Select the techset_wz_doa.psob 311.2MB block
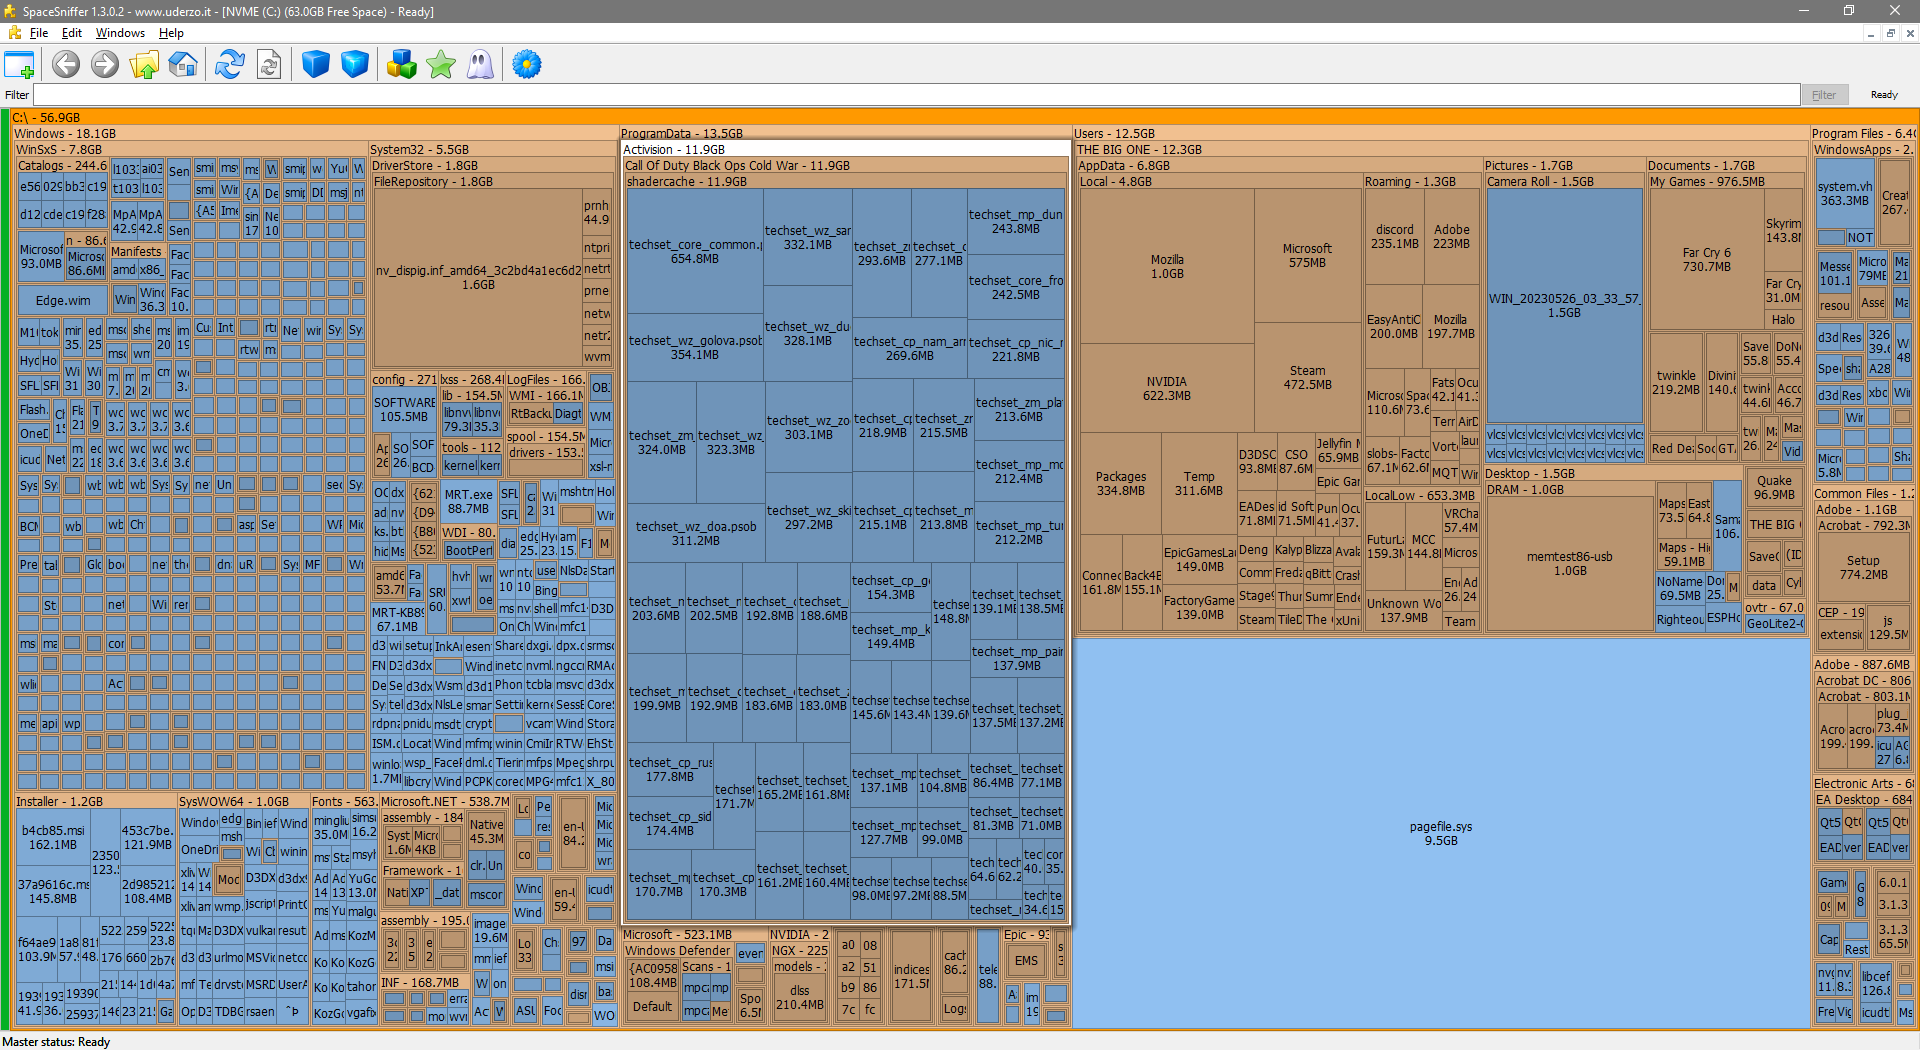 click(x=695, y=533)
